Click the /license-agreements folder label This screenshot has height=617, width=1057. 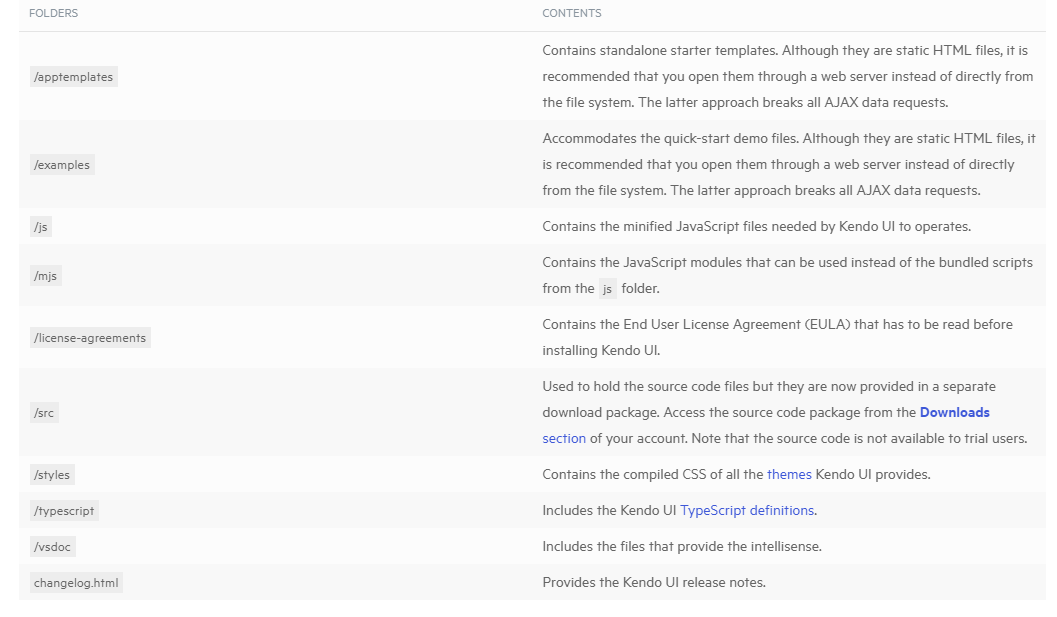[x=90, y=338]
